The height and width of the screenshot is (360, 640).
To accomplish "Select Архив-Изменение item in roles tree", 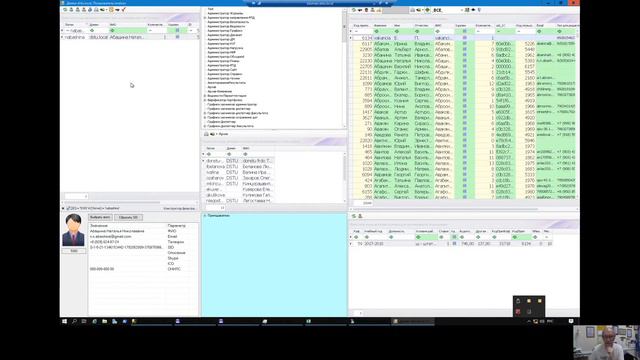I will 220,91.
